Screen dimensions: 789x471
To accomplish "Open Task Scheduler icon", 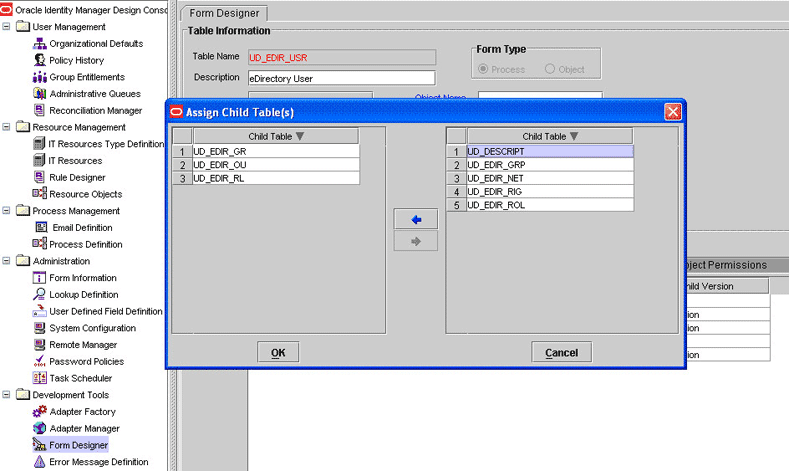I will [x=39, y=378].
